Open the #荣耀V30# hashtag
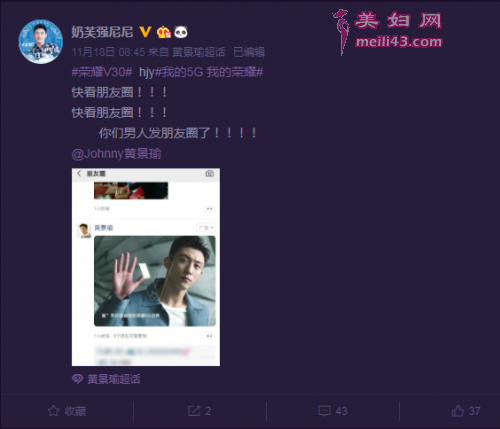This screenshot has height=429, width=500. point(102,72)
